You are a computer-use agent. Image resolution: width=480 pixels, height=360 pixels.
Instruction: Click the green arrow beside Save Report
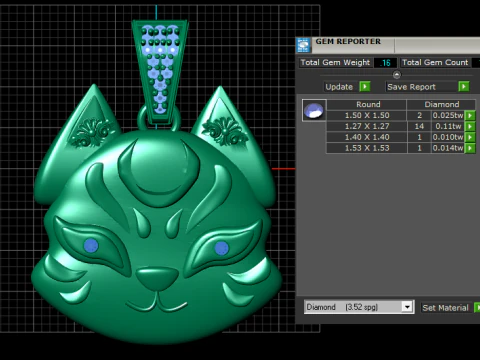[x=464, y=87]
